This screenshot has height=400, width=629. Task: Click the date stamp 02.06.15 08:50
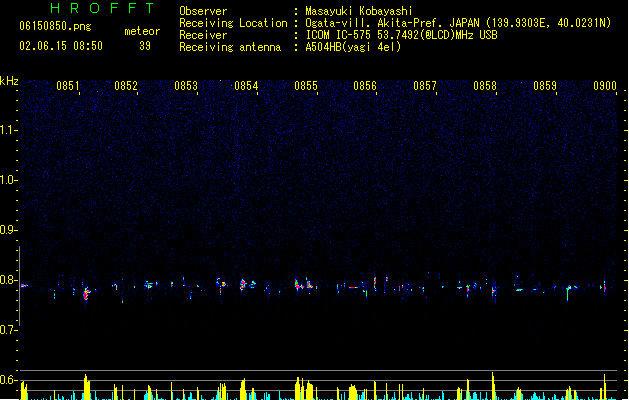pyautogui.click(x=61, y=46)
